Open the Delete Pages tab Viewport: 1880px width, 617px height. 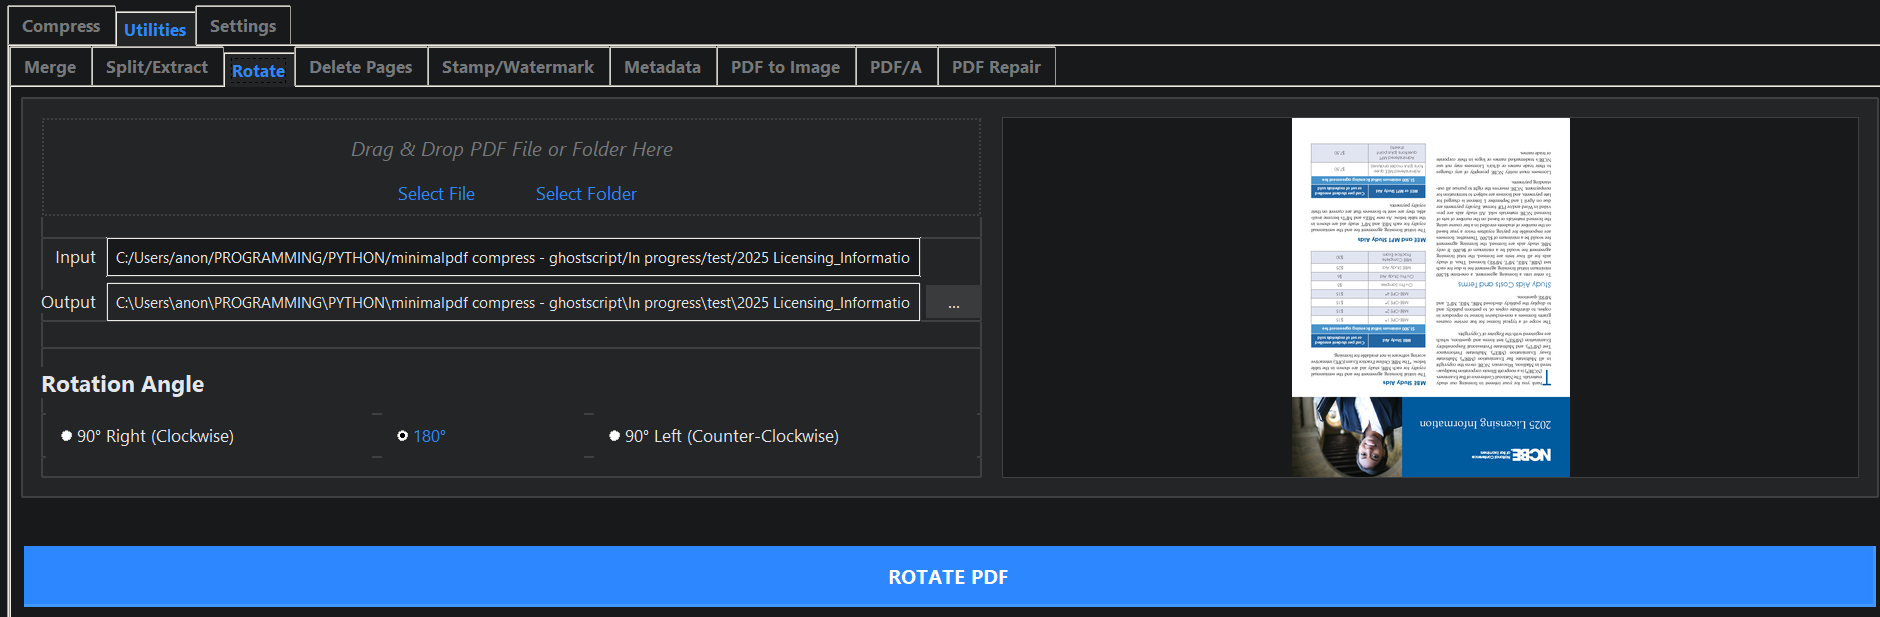tap(360, 67)
